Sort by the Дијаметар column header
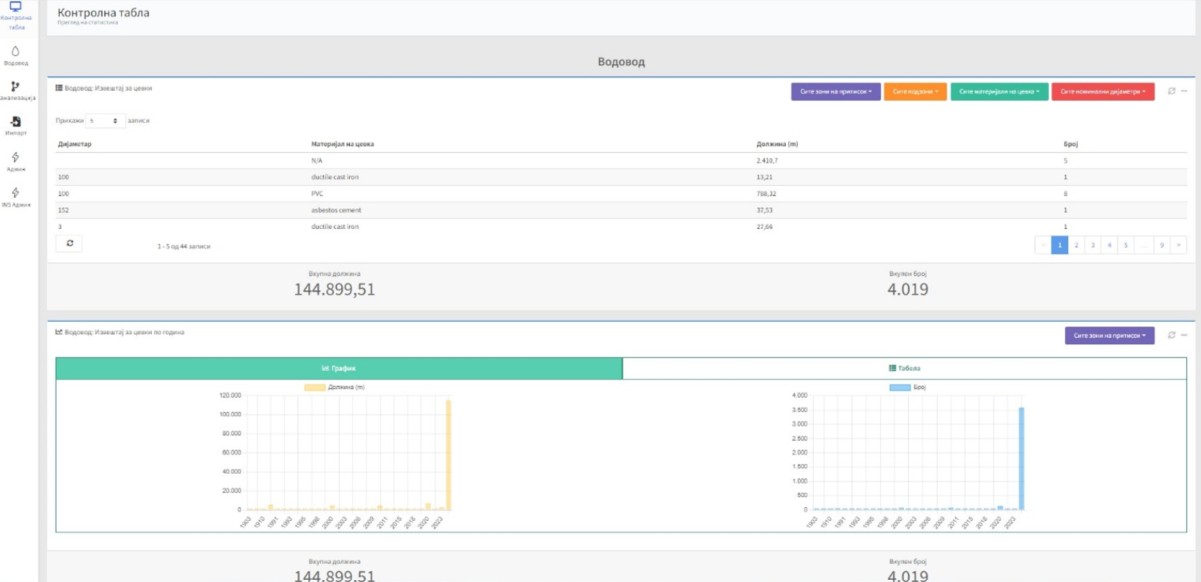 (75, 144)
